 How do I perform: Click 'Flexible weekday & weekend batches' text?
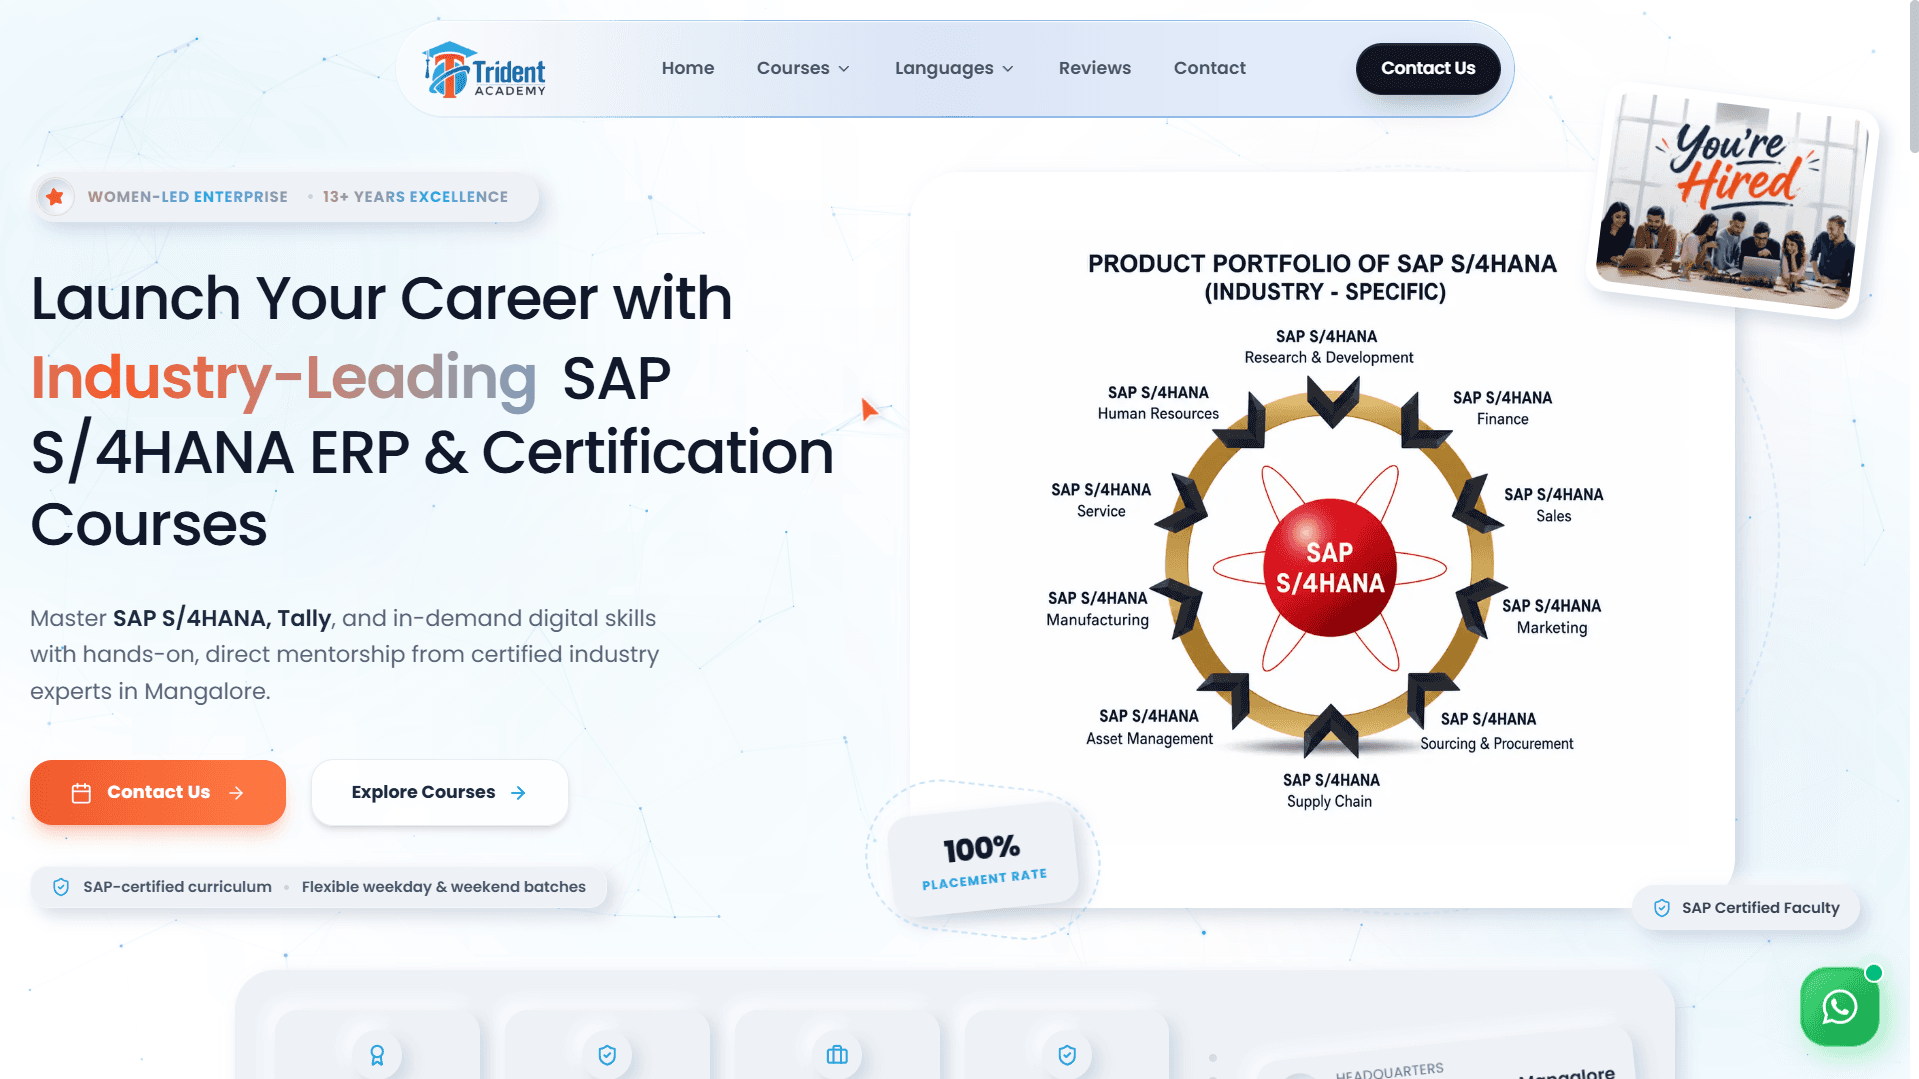[444, 887]
